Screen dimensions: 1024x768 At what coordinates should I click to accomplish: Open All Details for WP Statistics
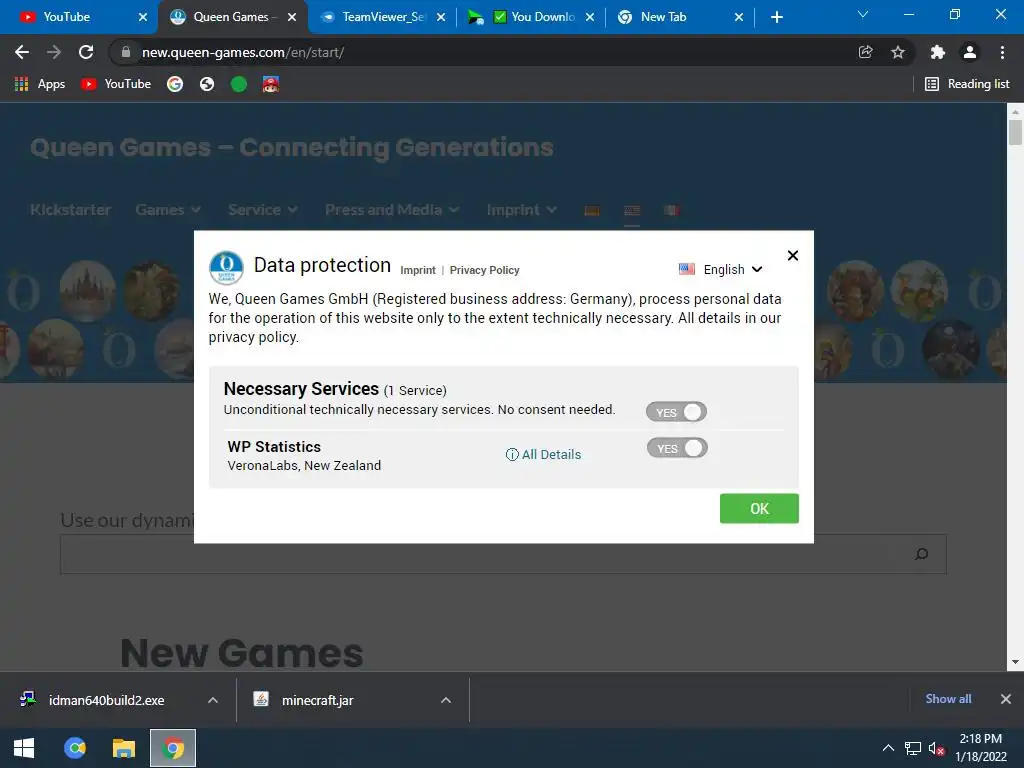[543, 455]
